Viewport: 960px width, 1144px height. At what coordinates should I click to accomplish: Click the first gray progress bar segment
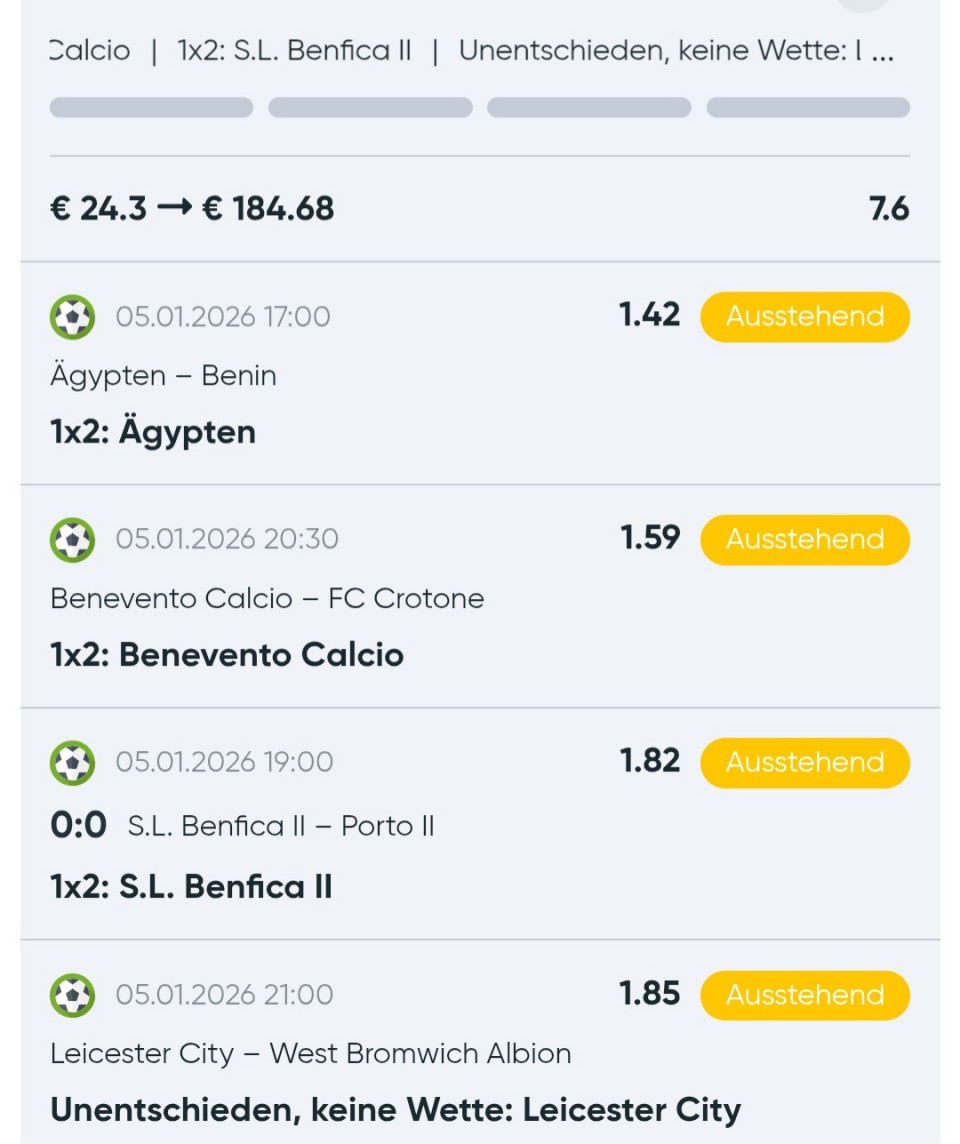pyautogui.click(x=151, y=108)
